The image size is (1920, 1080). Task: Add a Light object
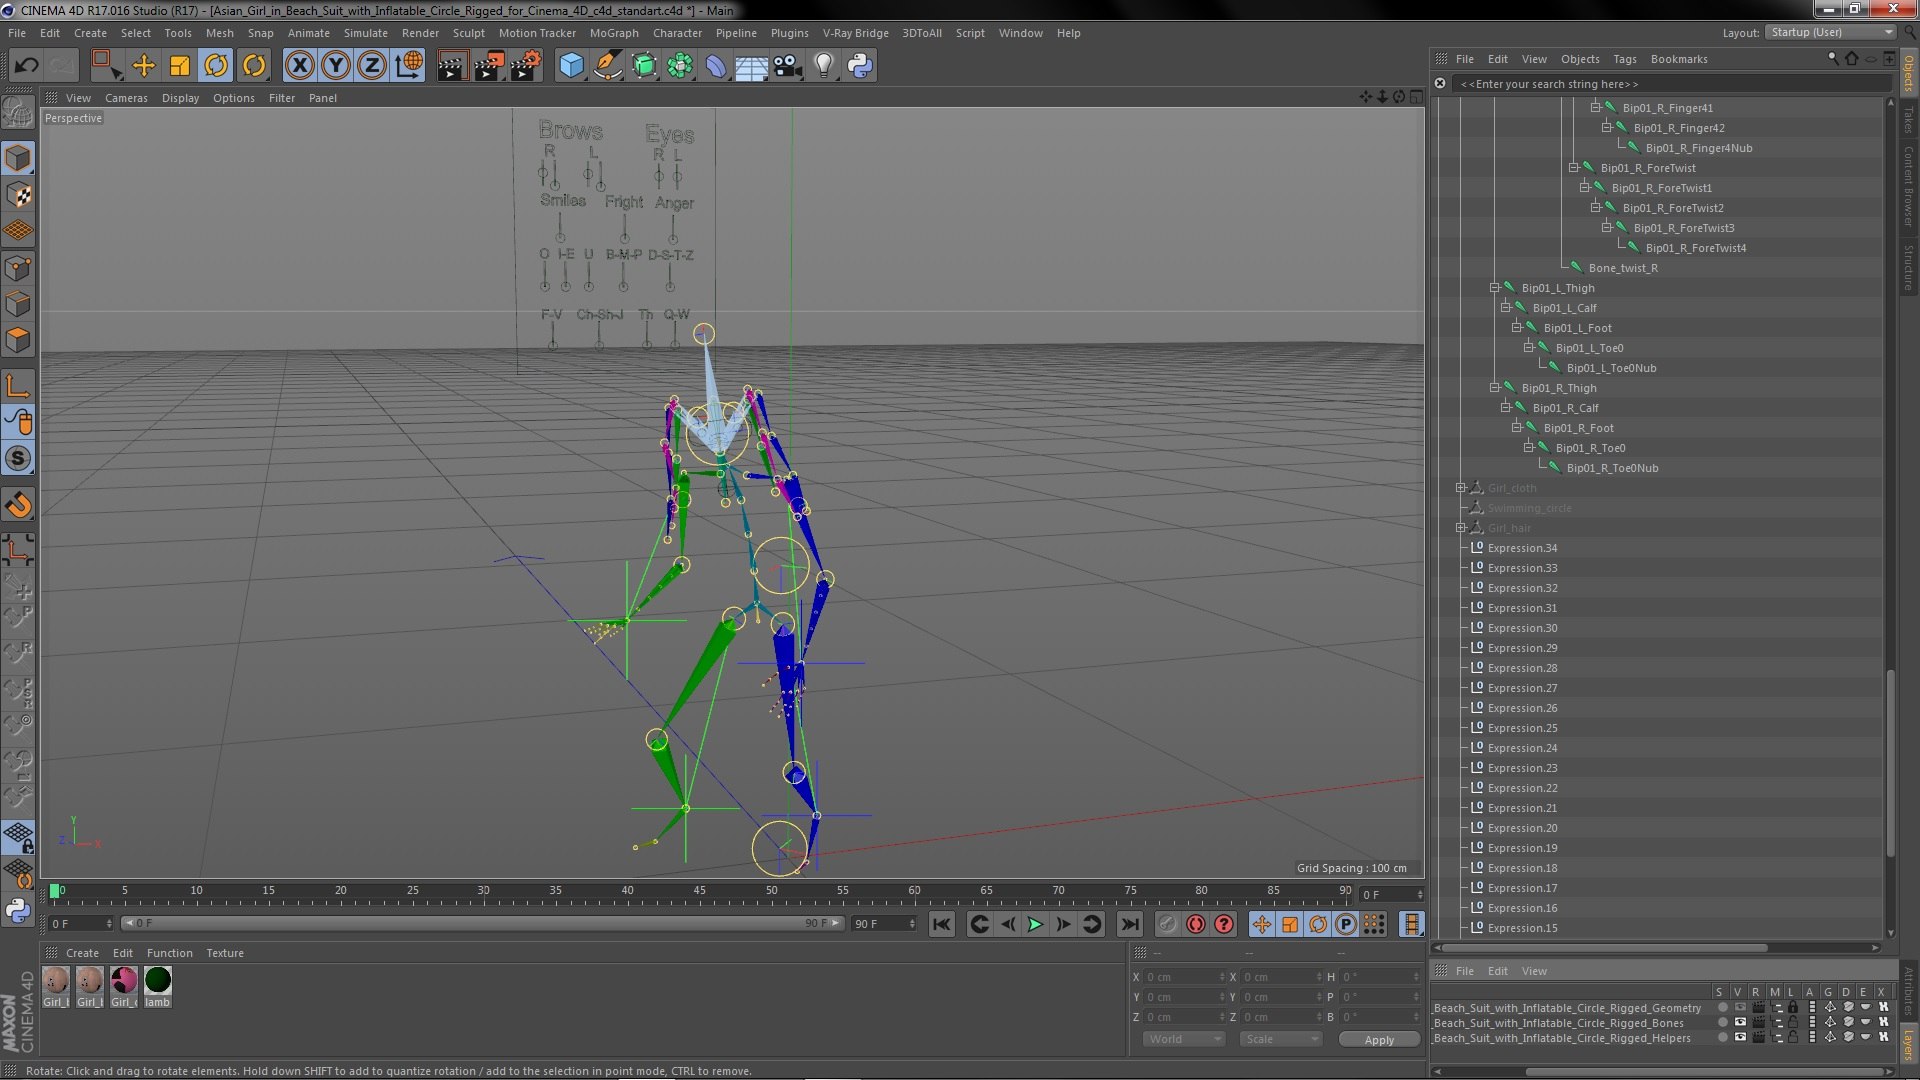[824, 66]
